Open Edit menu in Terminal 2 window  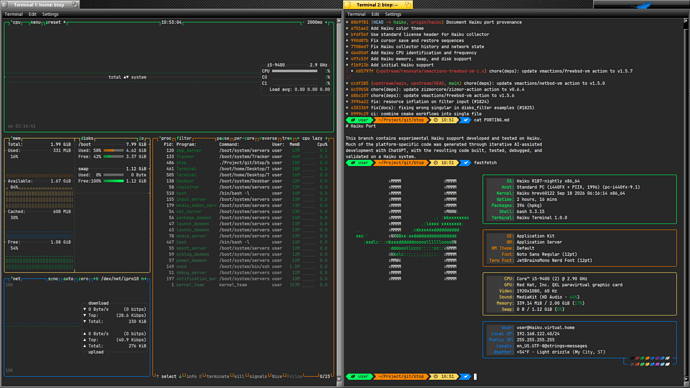pyautogui.click(x=375, y=14)
